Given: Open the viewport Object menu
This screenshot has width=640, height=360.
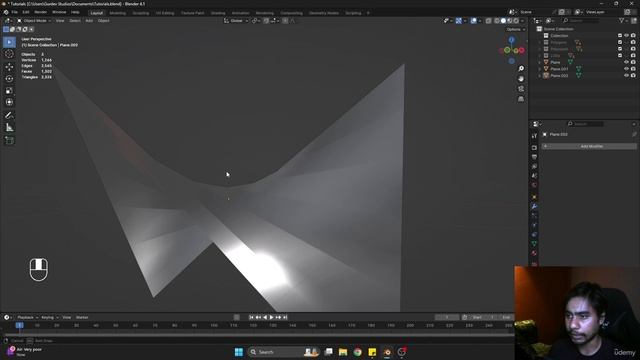Looking at the screenshot, I should (104, 20).
